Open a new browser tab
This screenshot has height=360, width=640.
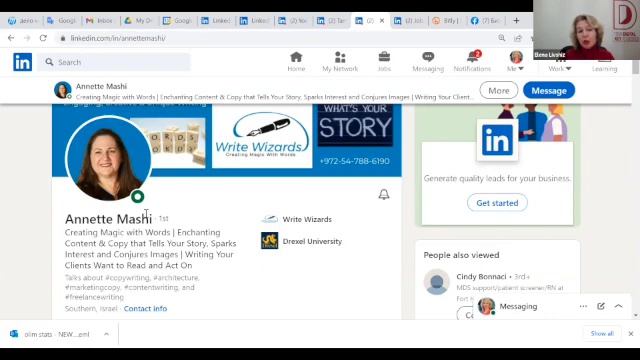tap(516, 20)
